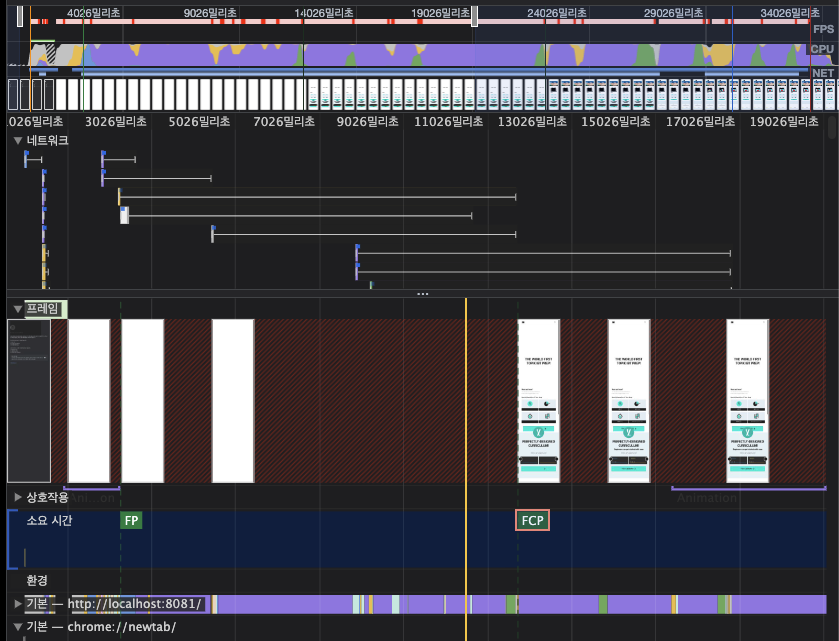Click the 11026밀리초 ruler label
The height and width of the screenshot is (641, 839).
point(448,121)
